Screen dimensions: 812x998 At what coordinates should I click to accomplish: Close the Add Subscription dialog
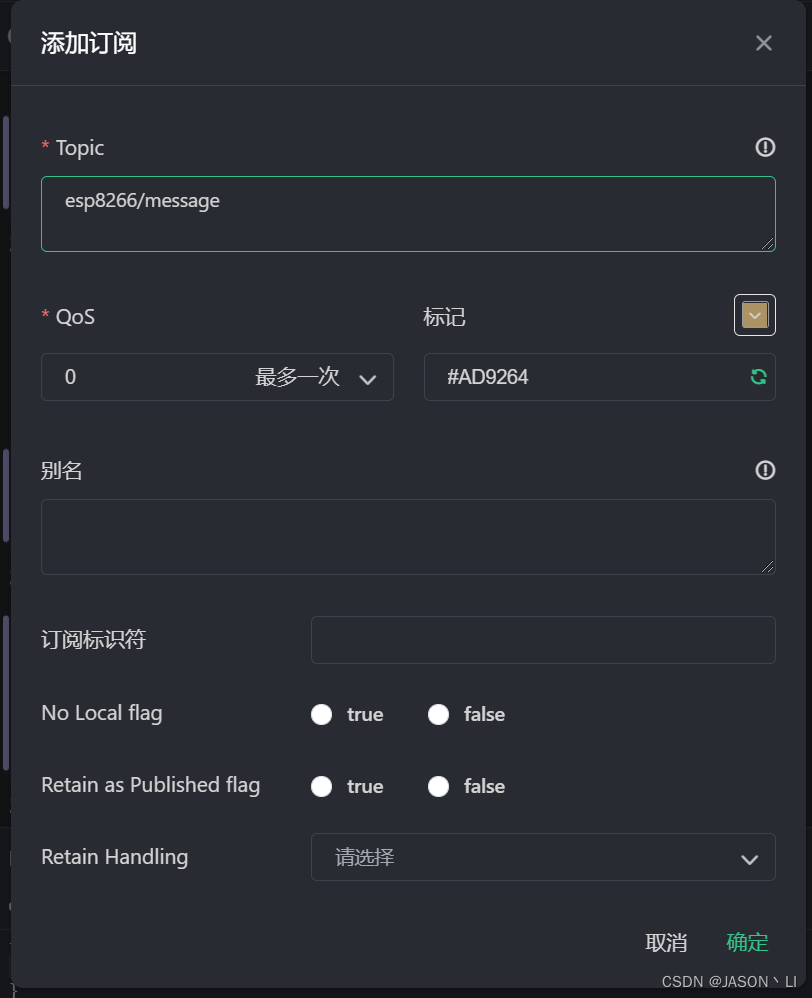764,43
